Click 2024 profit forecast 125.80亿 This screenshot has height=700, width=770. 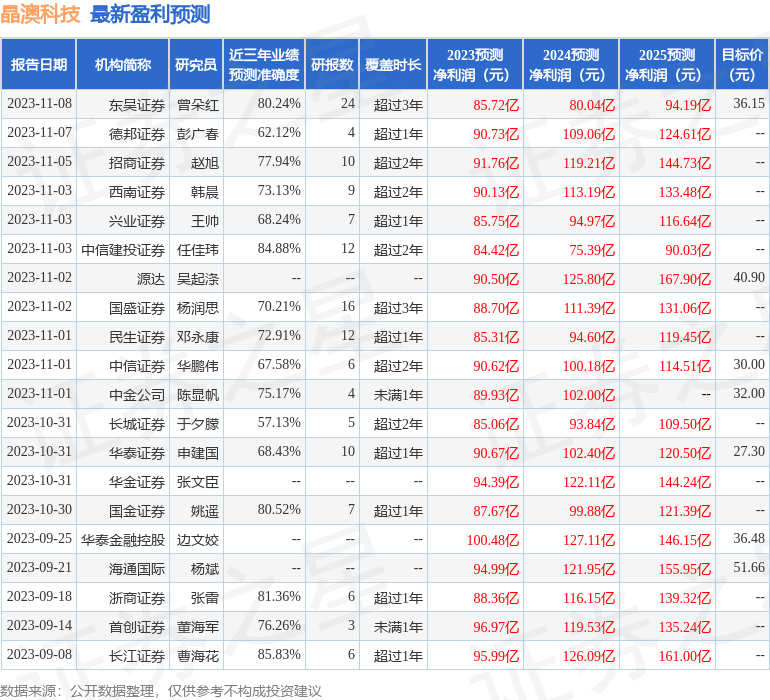[589, 279]
